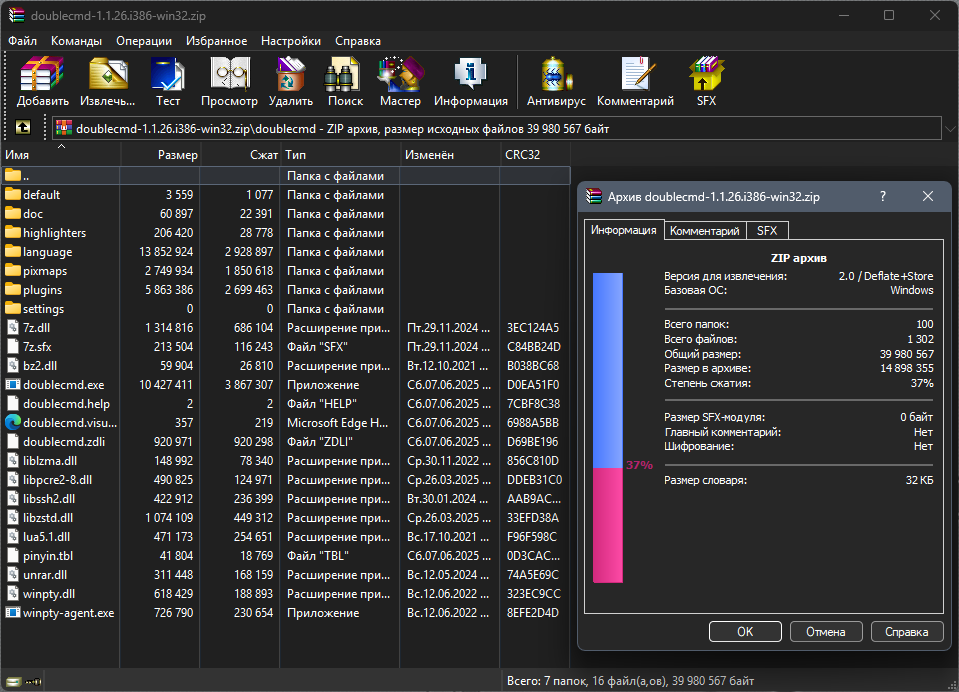959x692 pixels.
Task: Click the disk icon in status bar
Action: (x=13, y=681)
